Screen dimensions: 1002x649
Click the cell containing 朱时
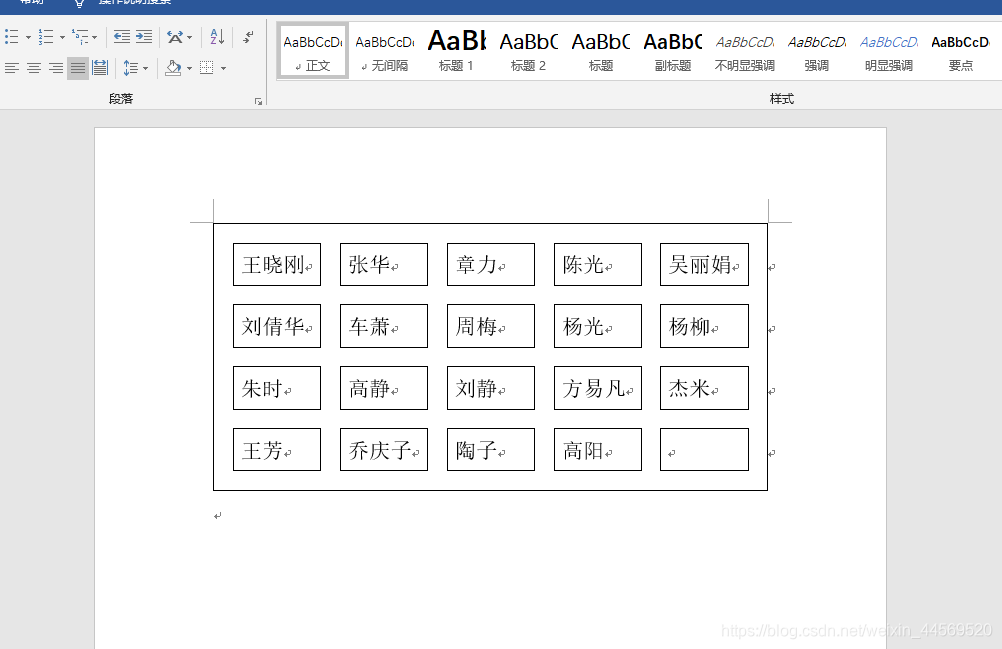277,388
